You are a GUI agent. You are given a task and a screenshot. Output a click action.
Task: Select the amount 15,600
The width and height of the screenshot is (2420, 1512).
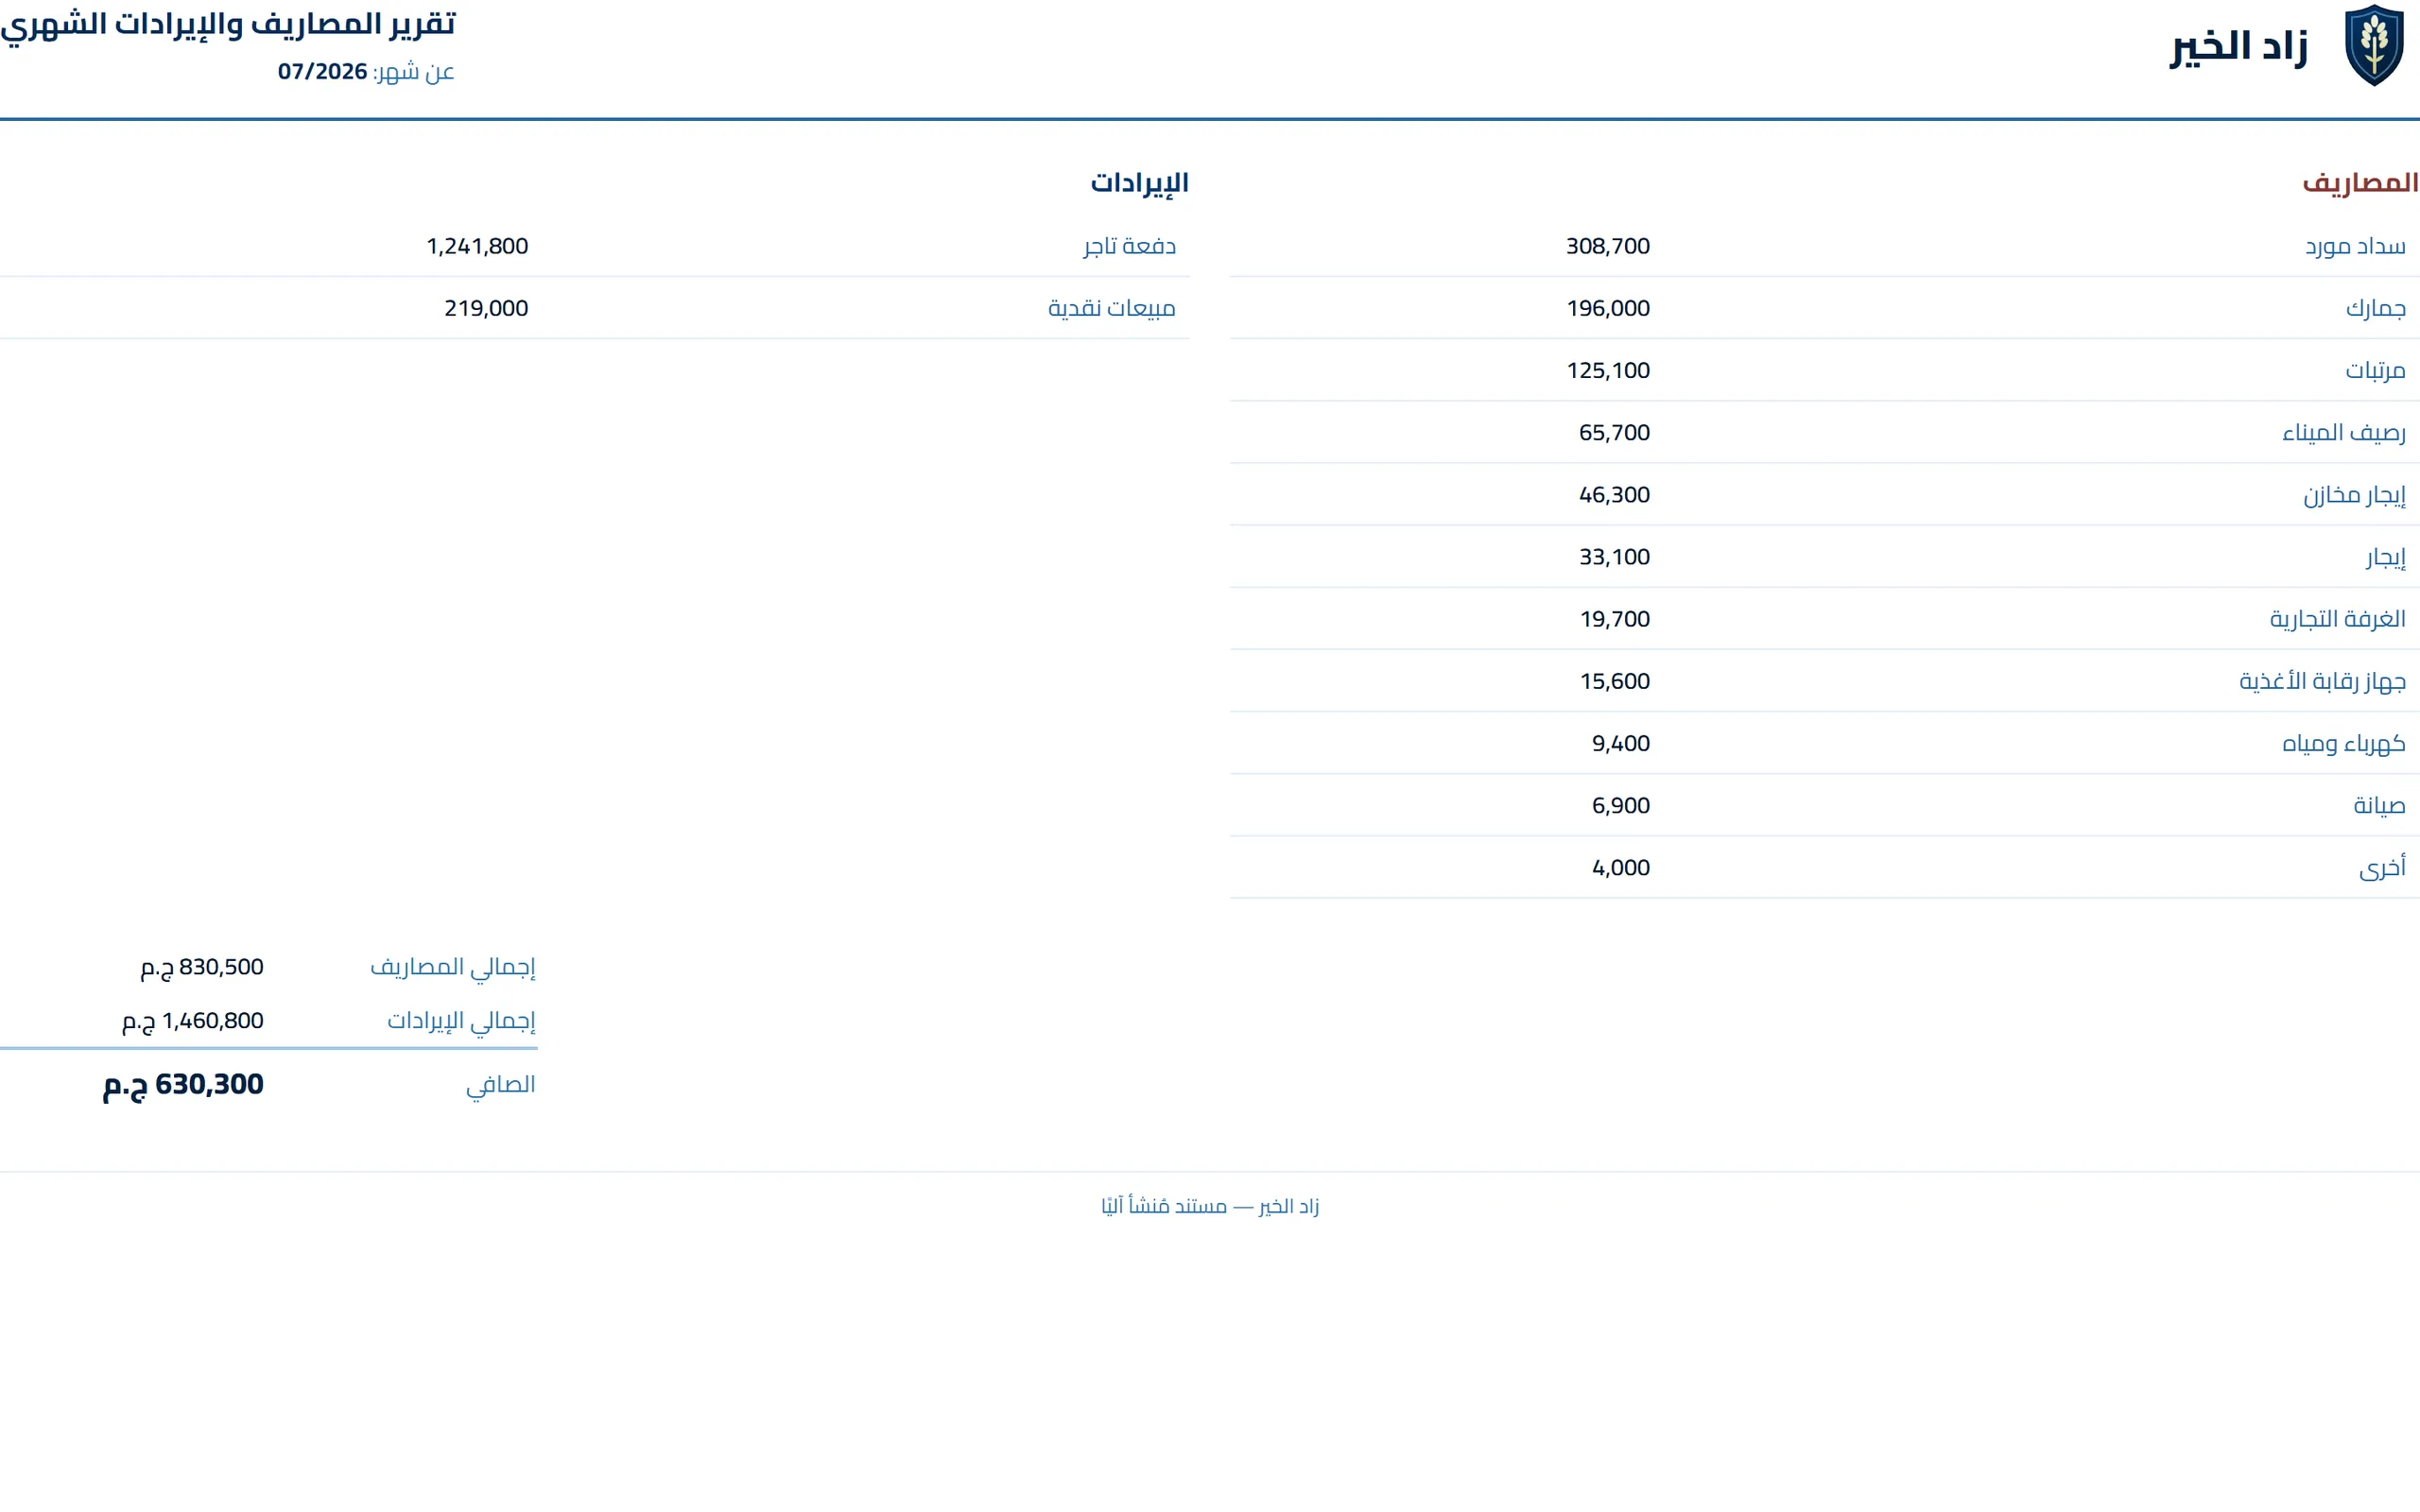click(x=1614, y=681)
